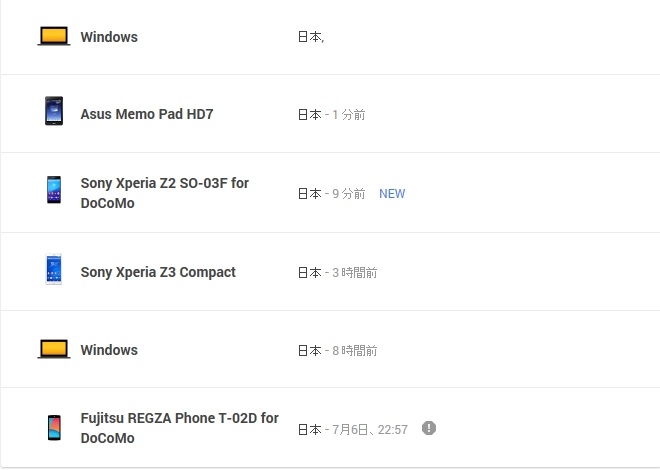This screenshot has width=660, height=470.
Task: Click the Asus Memo Pad HD7 tablet icon
Action: (53, 111)
